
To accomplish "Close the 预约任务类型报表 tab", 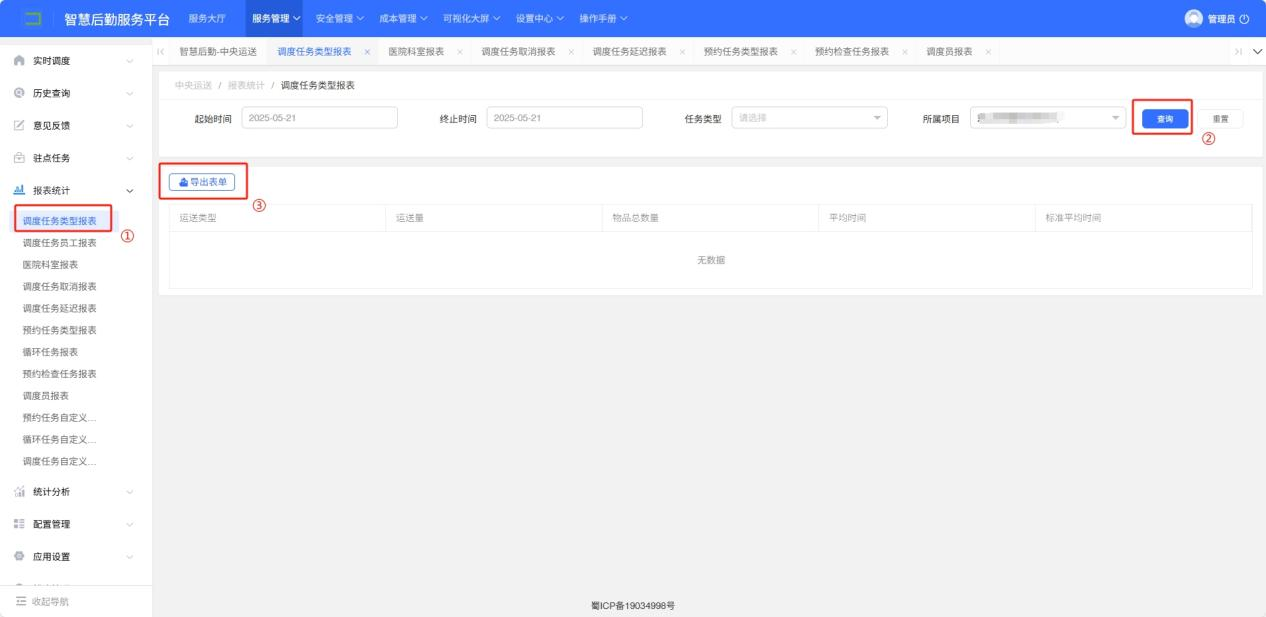I will click(x=793, y=51).
